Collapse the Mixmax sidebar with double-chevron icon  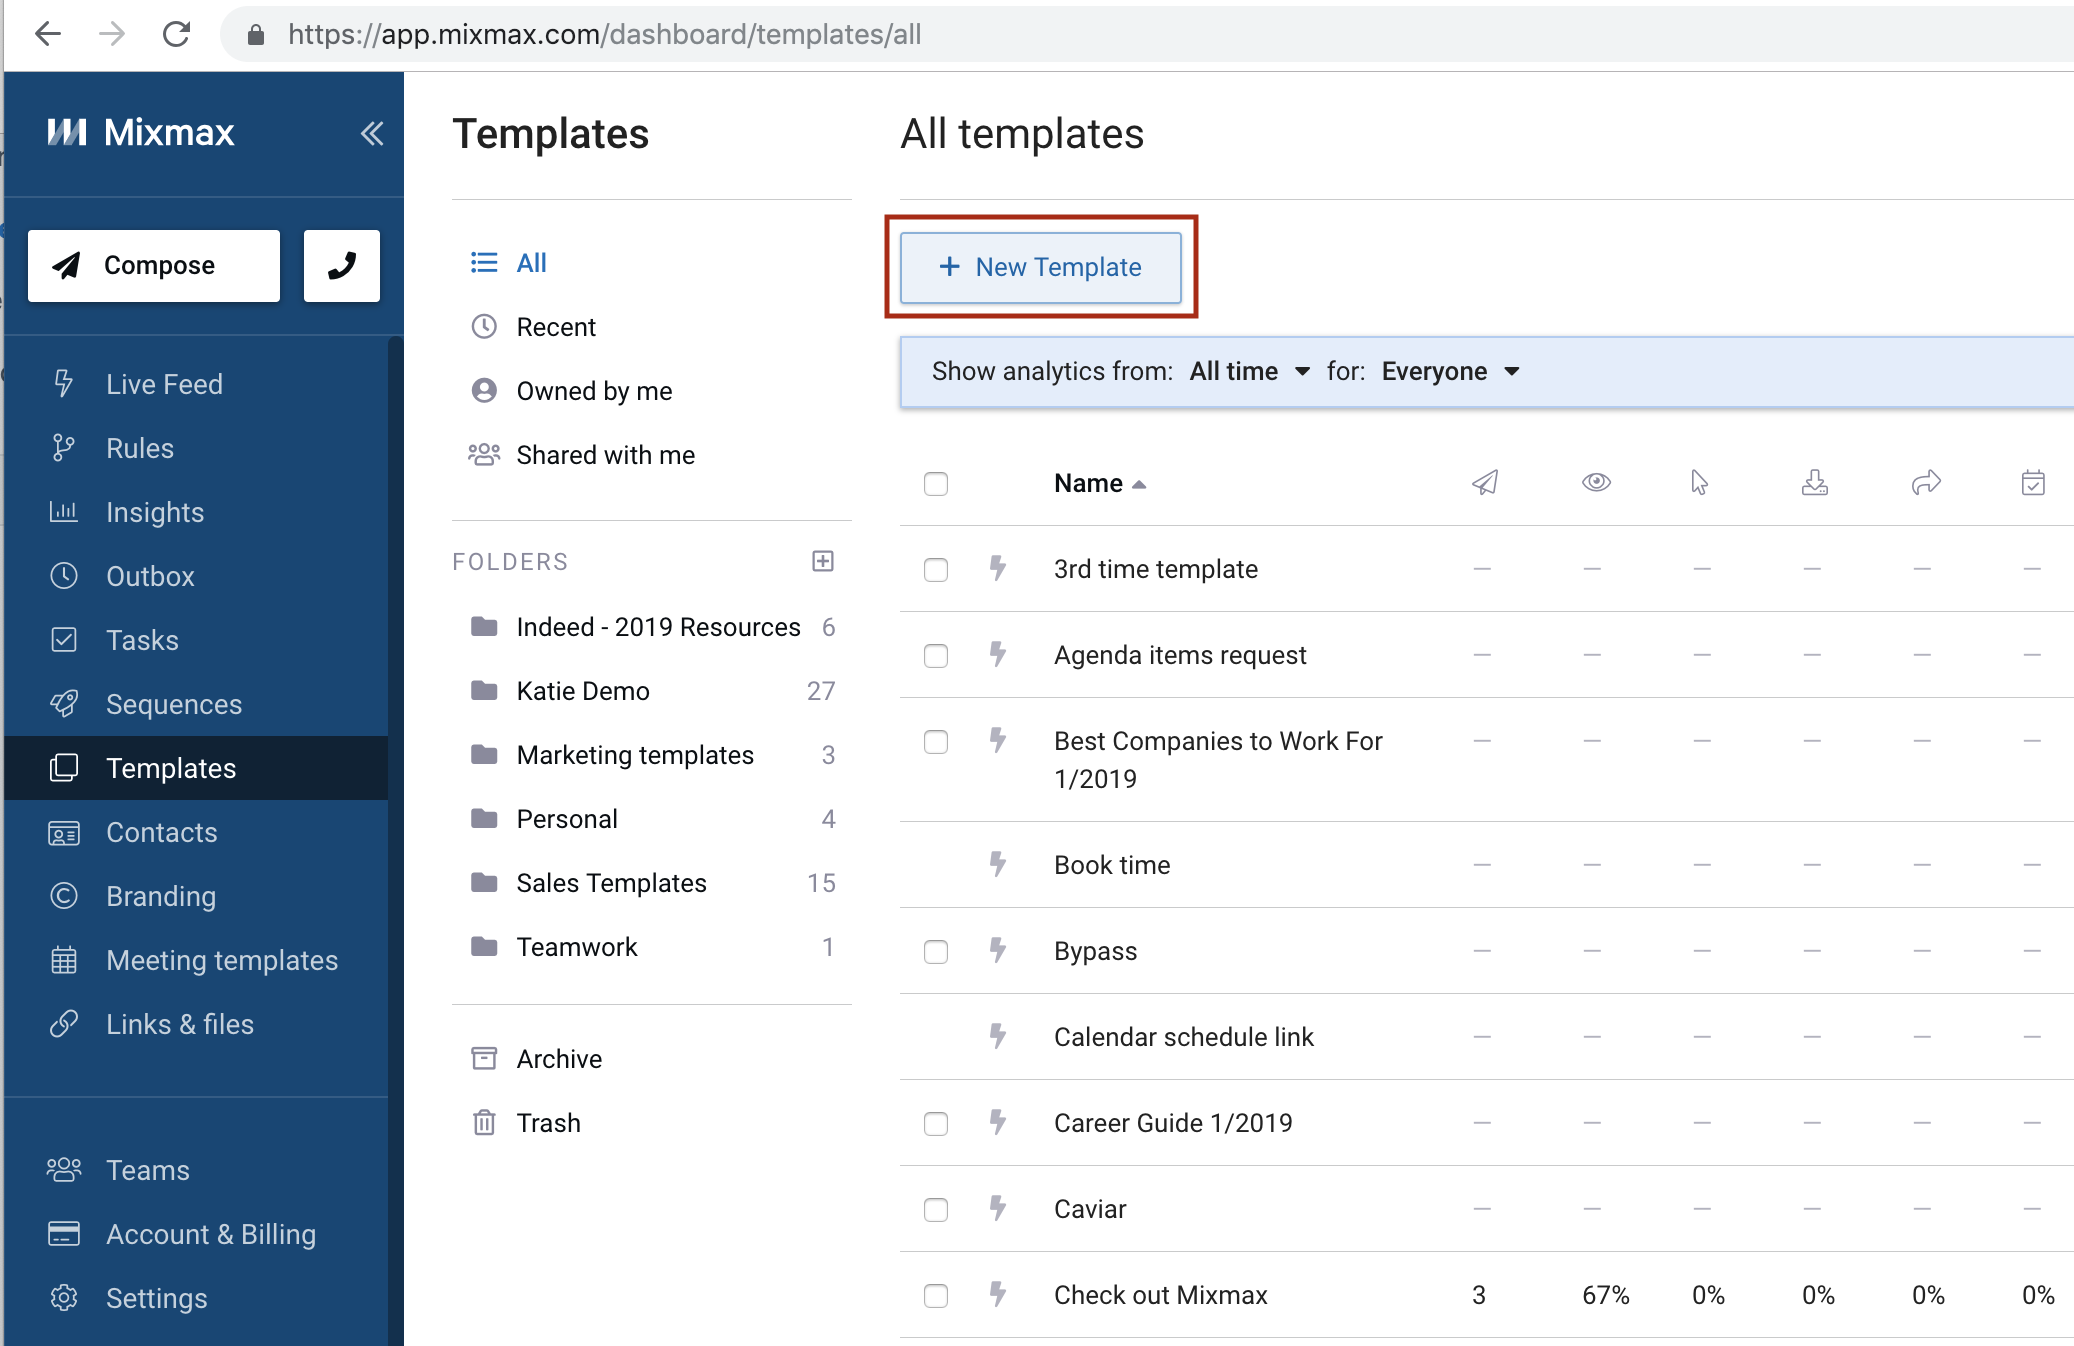point(372,133)
